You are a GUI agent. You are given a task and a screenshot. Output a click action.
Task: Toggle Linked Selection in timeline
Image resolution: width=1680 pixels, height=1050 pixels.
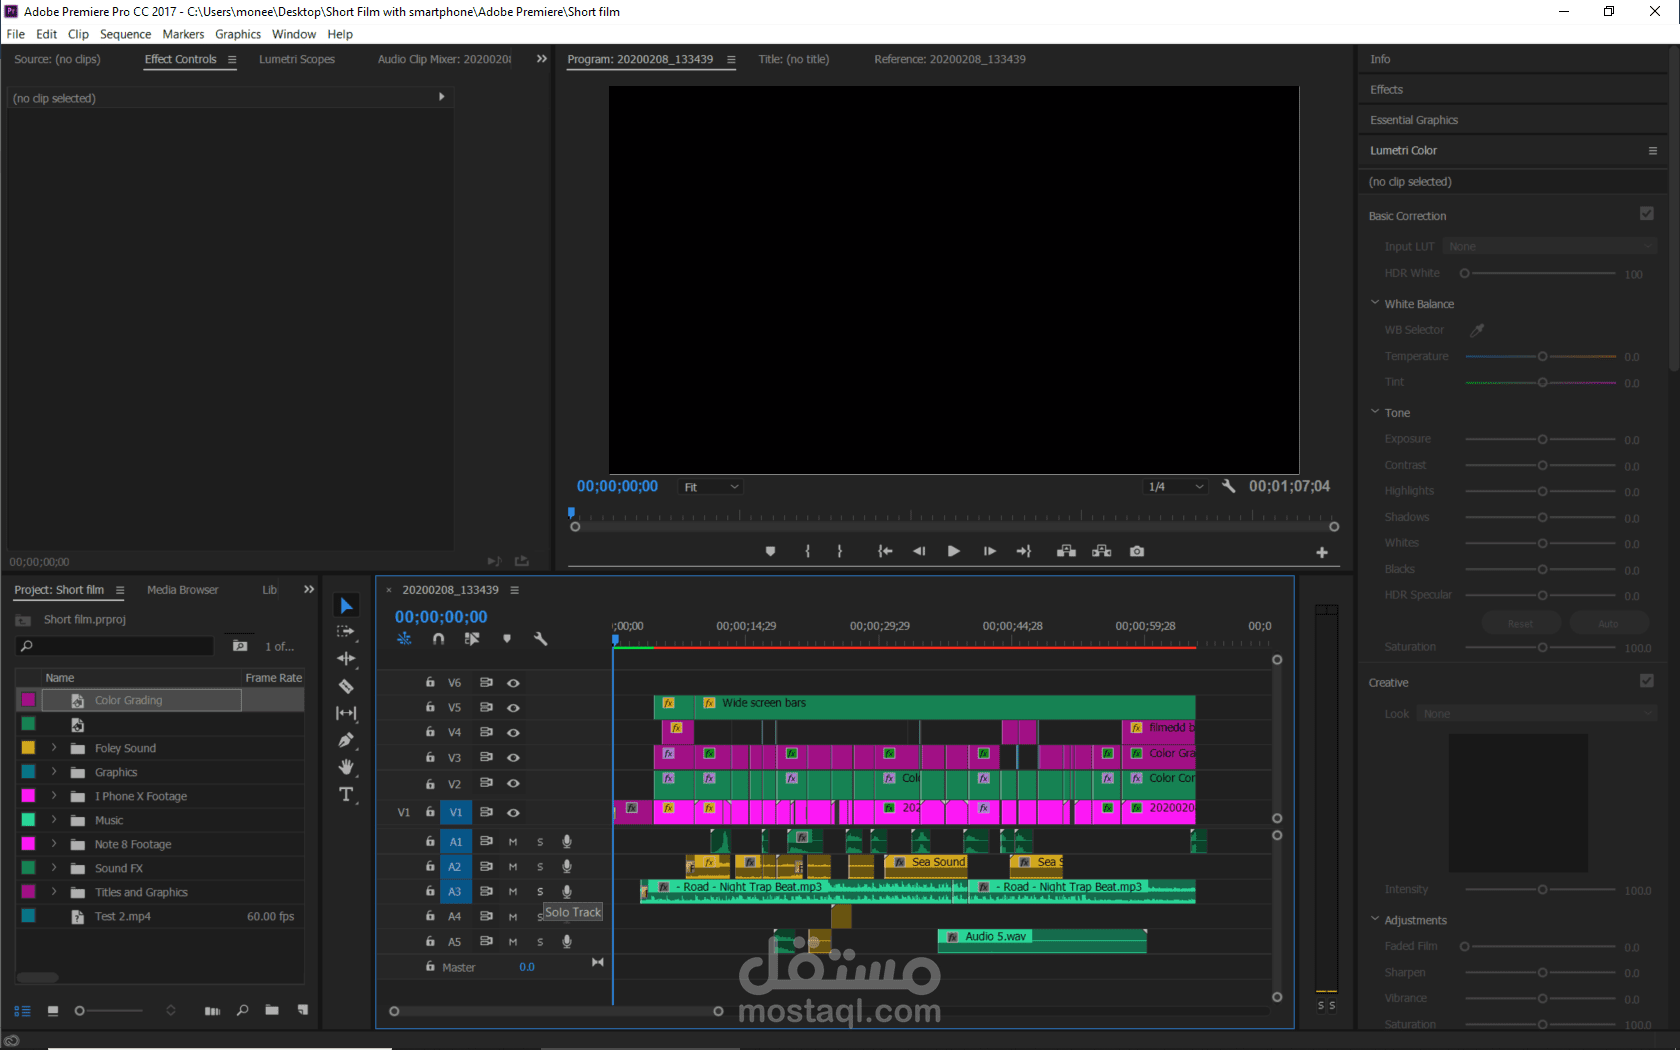(472, 639)
